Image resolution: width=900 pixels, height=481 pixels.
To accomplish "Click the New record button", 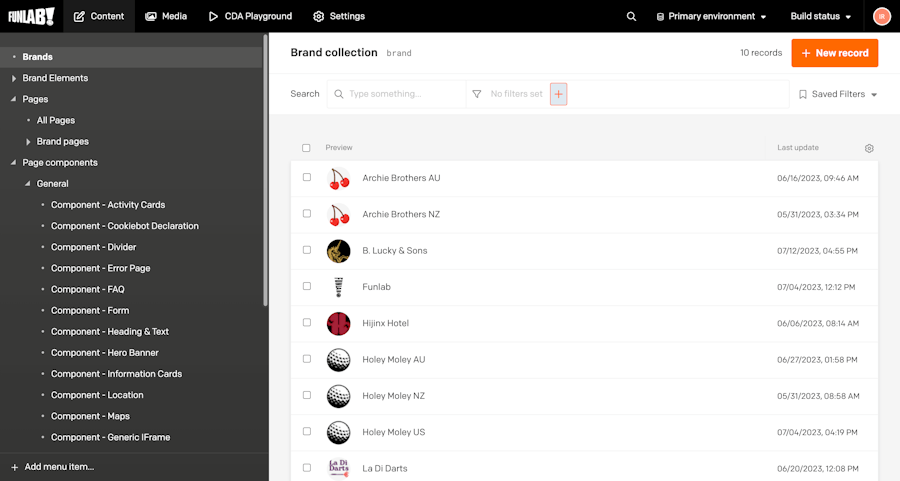I will click(x=835, y=53).
